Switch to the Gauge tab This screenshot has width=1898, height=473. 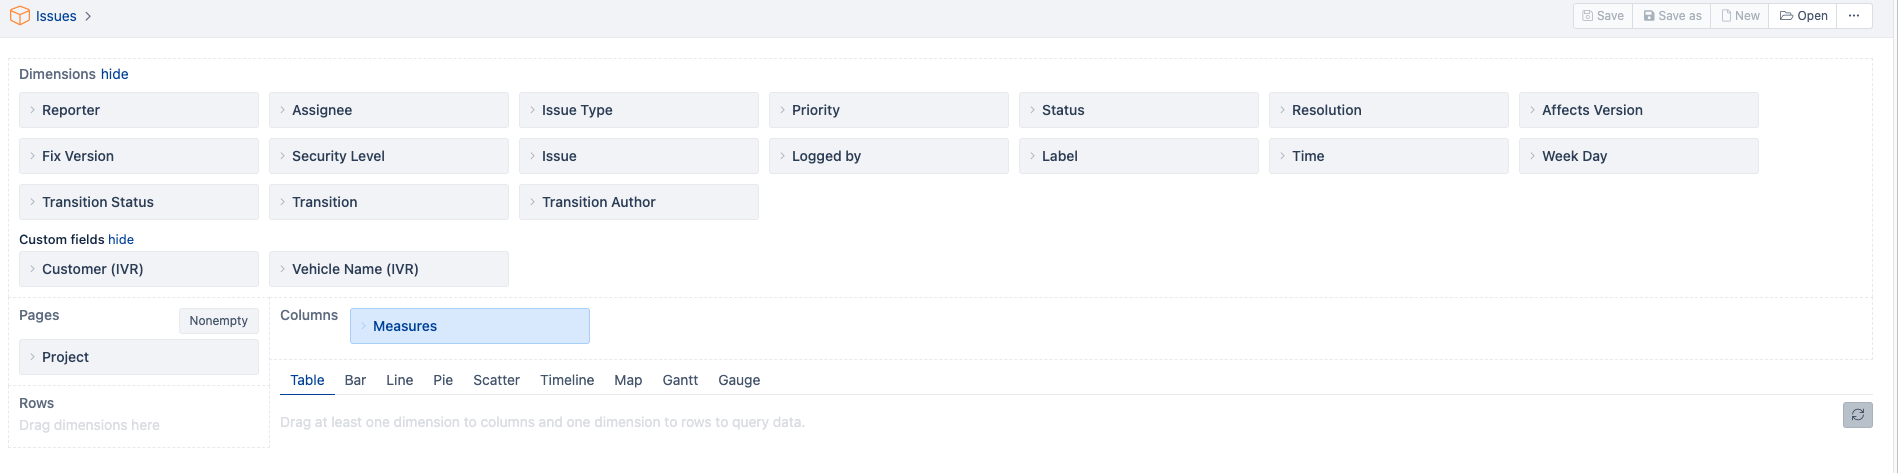[739, 380]
